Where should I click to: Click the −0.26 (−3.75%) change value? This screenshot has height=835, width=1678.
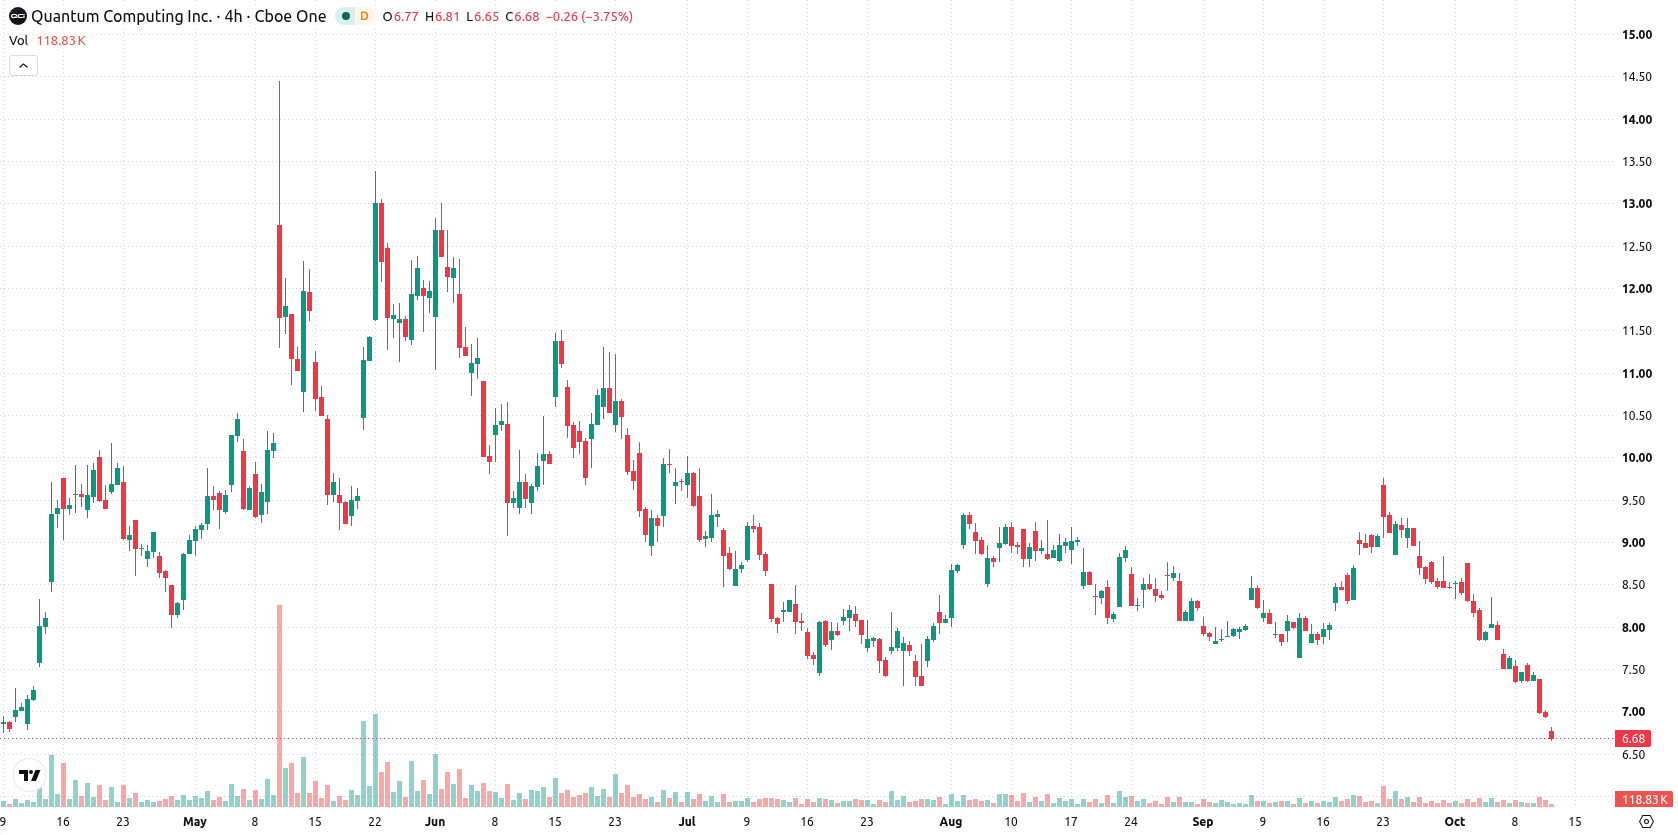coord(589,17)
